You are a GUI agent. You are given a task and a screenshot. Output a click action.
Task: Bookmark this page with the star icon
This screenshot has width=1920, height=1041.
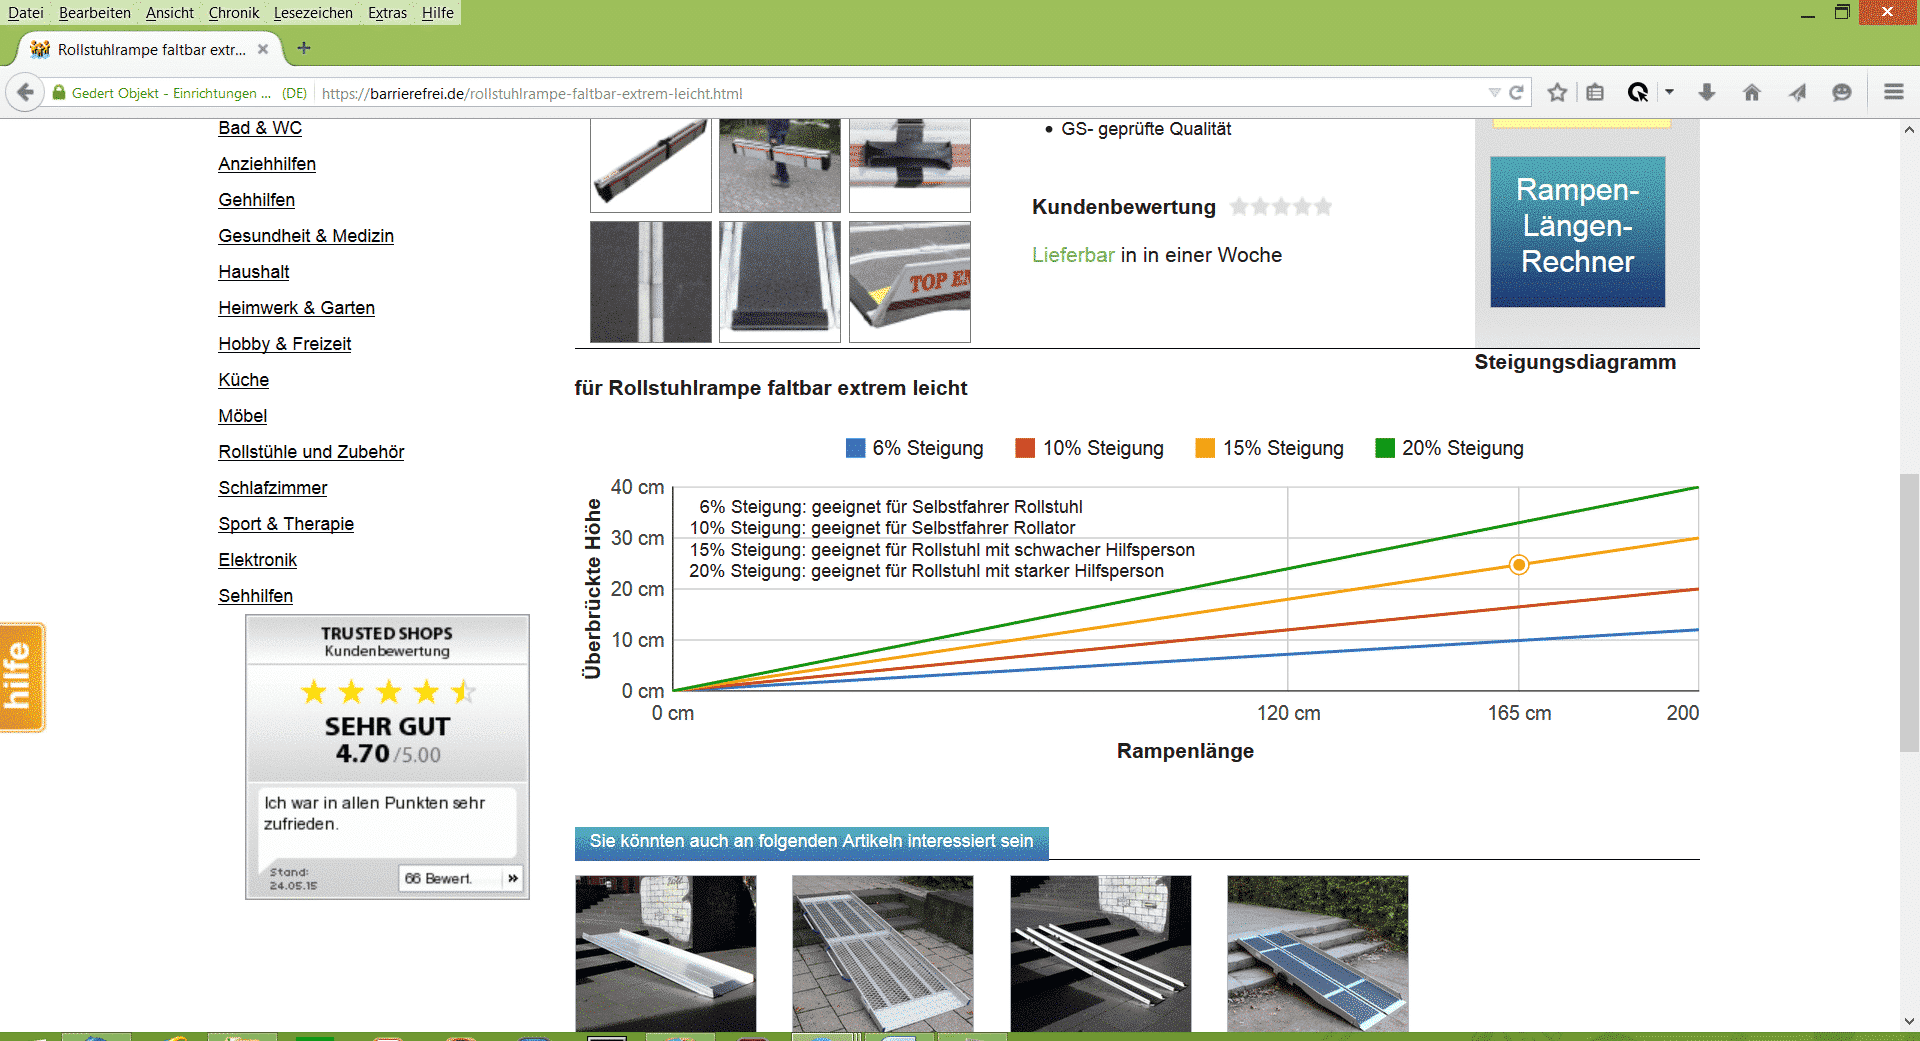[1557, 93]
